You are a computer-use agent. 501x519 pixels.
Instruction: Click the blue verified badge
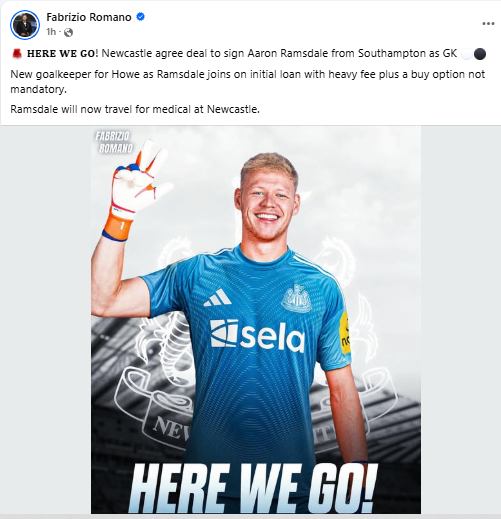tap(141, 17)
